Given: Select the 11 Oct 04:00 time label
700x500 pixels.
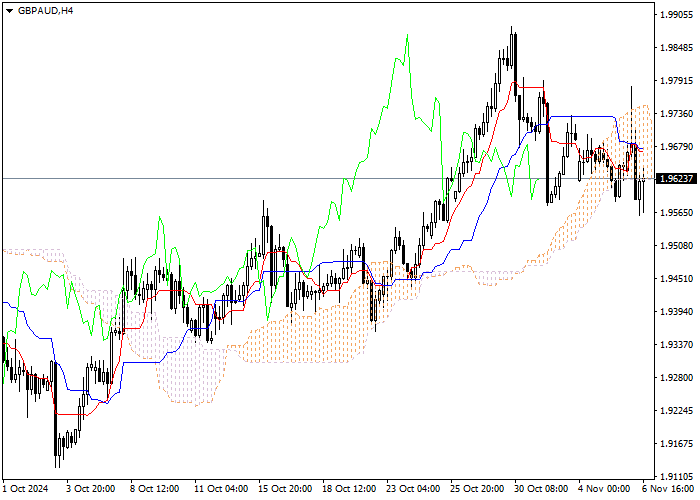Looking at the screenshot, I should coord(221,488).
